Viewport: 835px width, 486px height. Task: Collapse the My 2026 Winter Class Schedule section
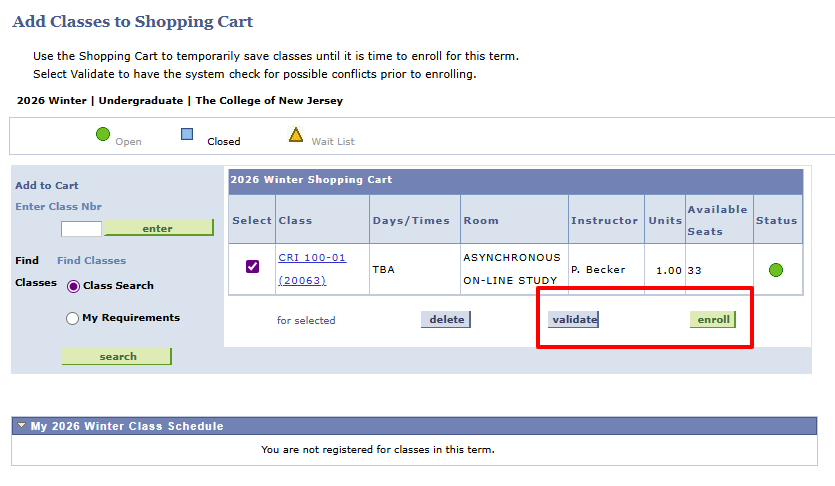coord(21,426)
